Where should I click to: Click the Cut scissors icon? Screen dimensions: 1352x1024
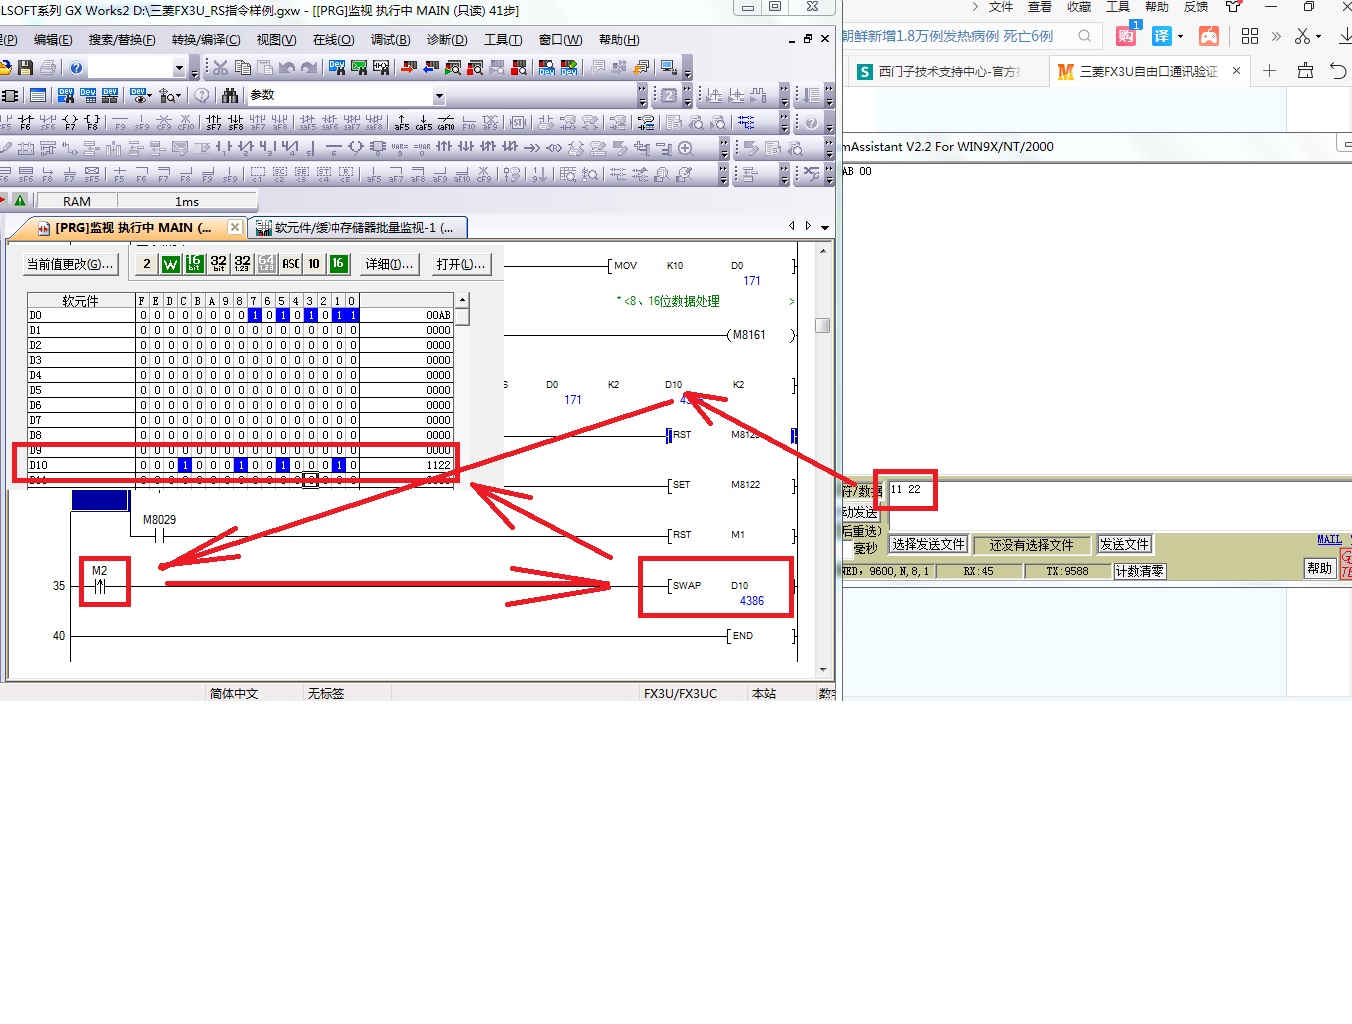click(220, 68)
